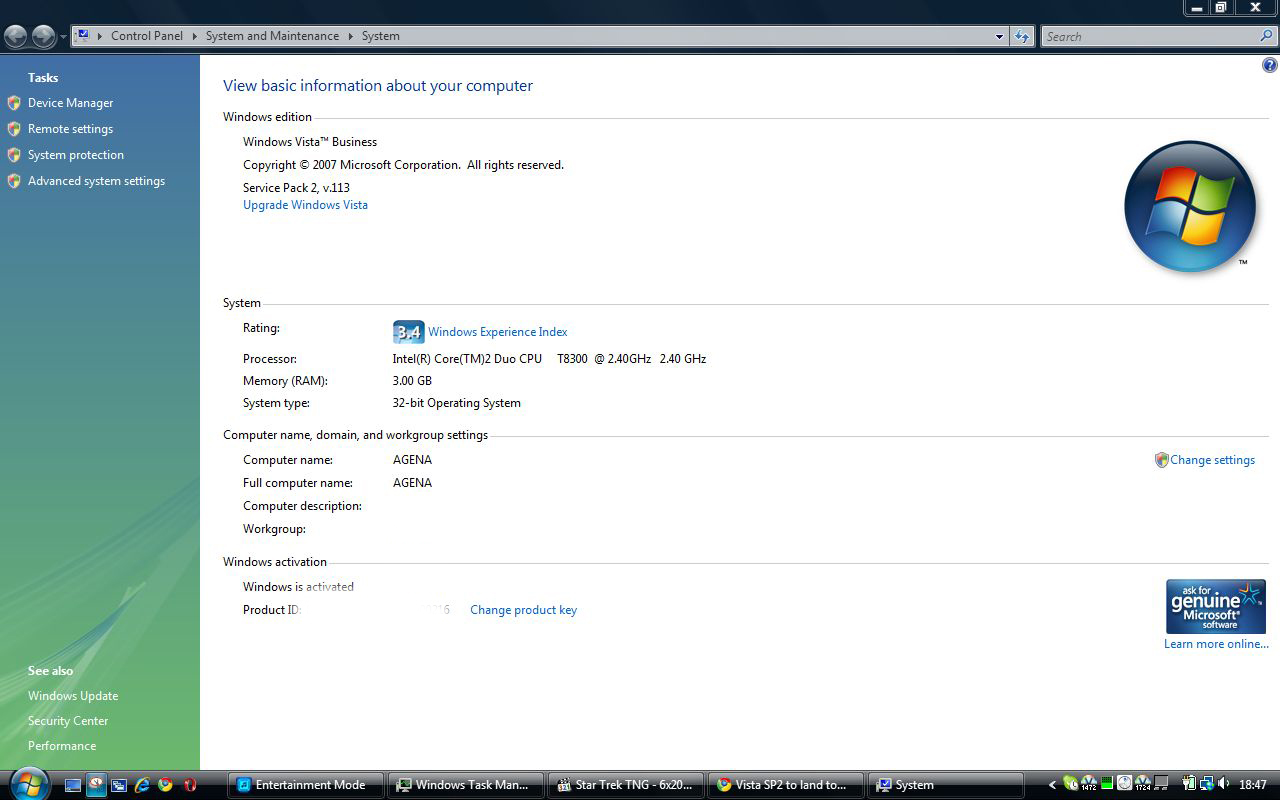Click the clock-faced Quick Launch icon
This screenshot has width=1280, height=800.
click(x=96, y=785)
